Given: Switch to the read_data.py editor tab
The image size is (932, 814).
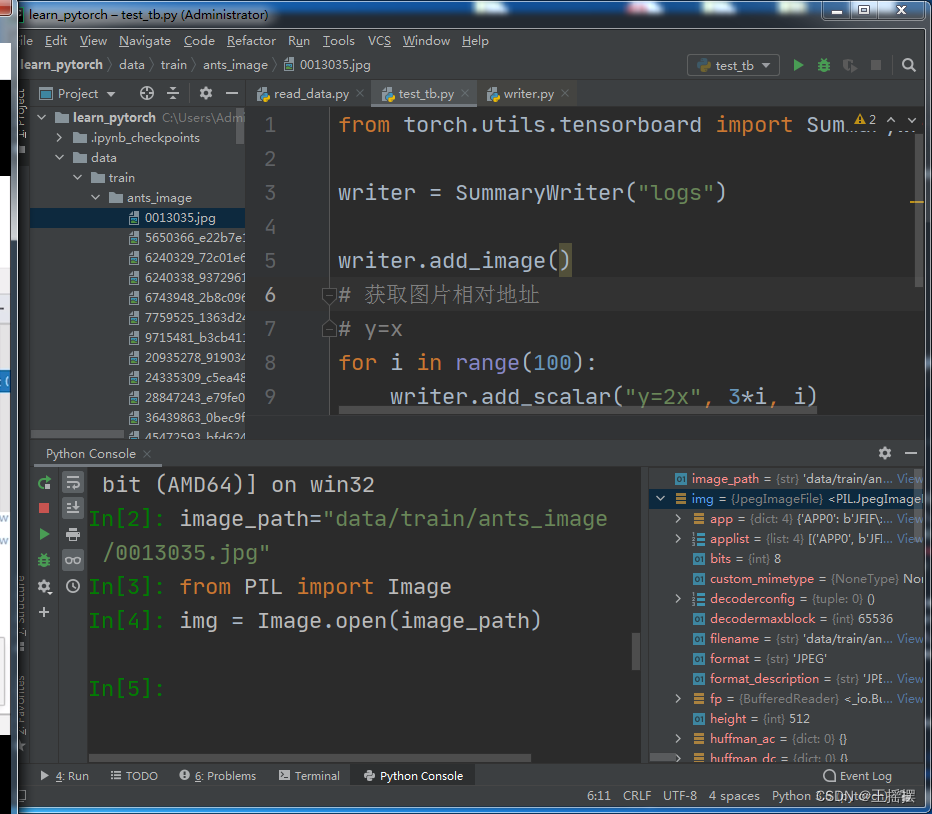Looking at the screenshot, I should [x=311, y=94].
